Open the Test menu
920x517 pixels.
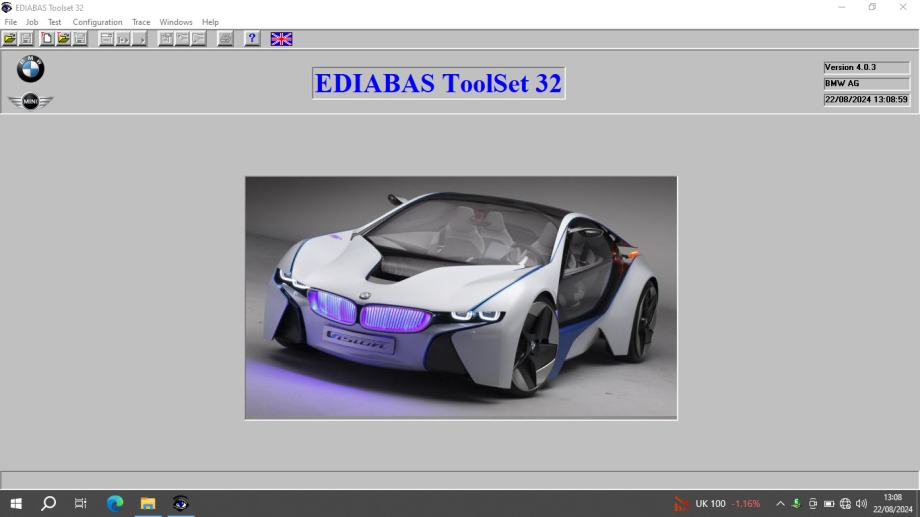point(54,22)
